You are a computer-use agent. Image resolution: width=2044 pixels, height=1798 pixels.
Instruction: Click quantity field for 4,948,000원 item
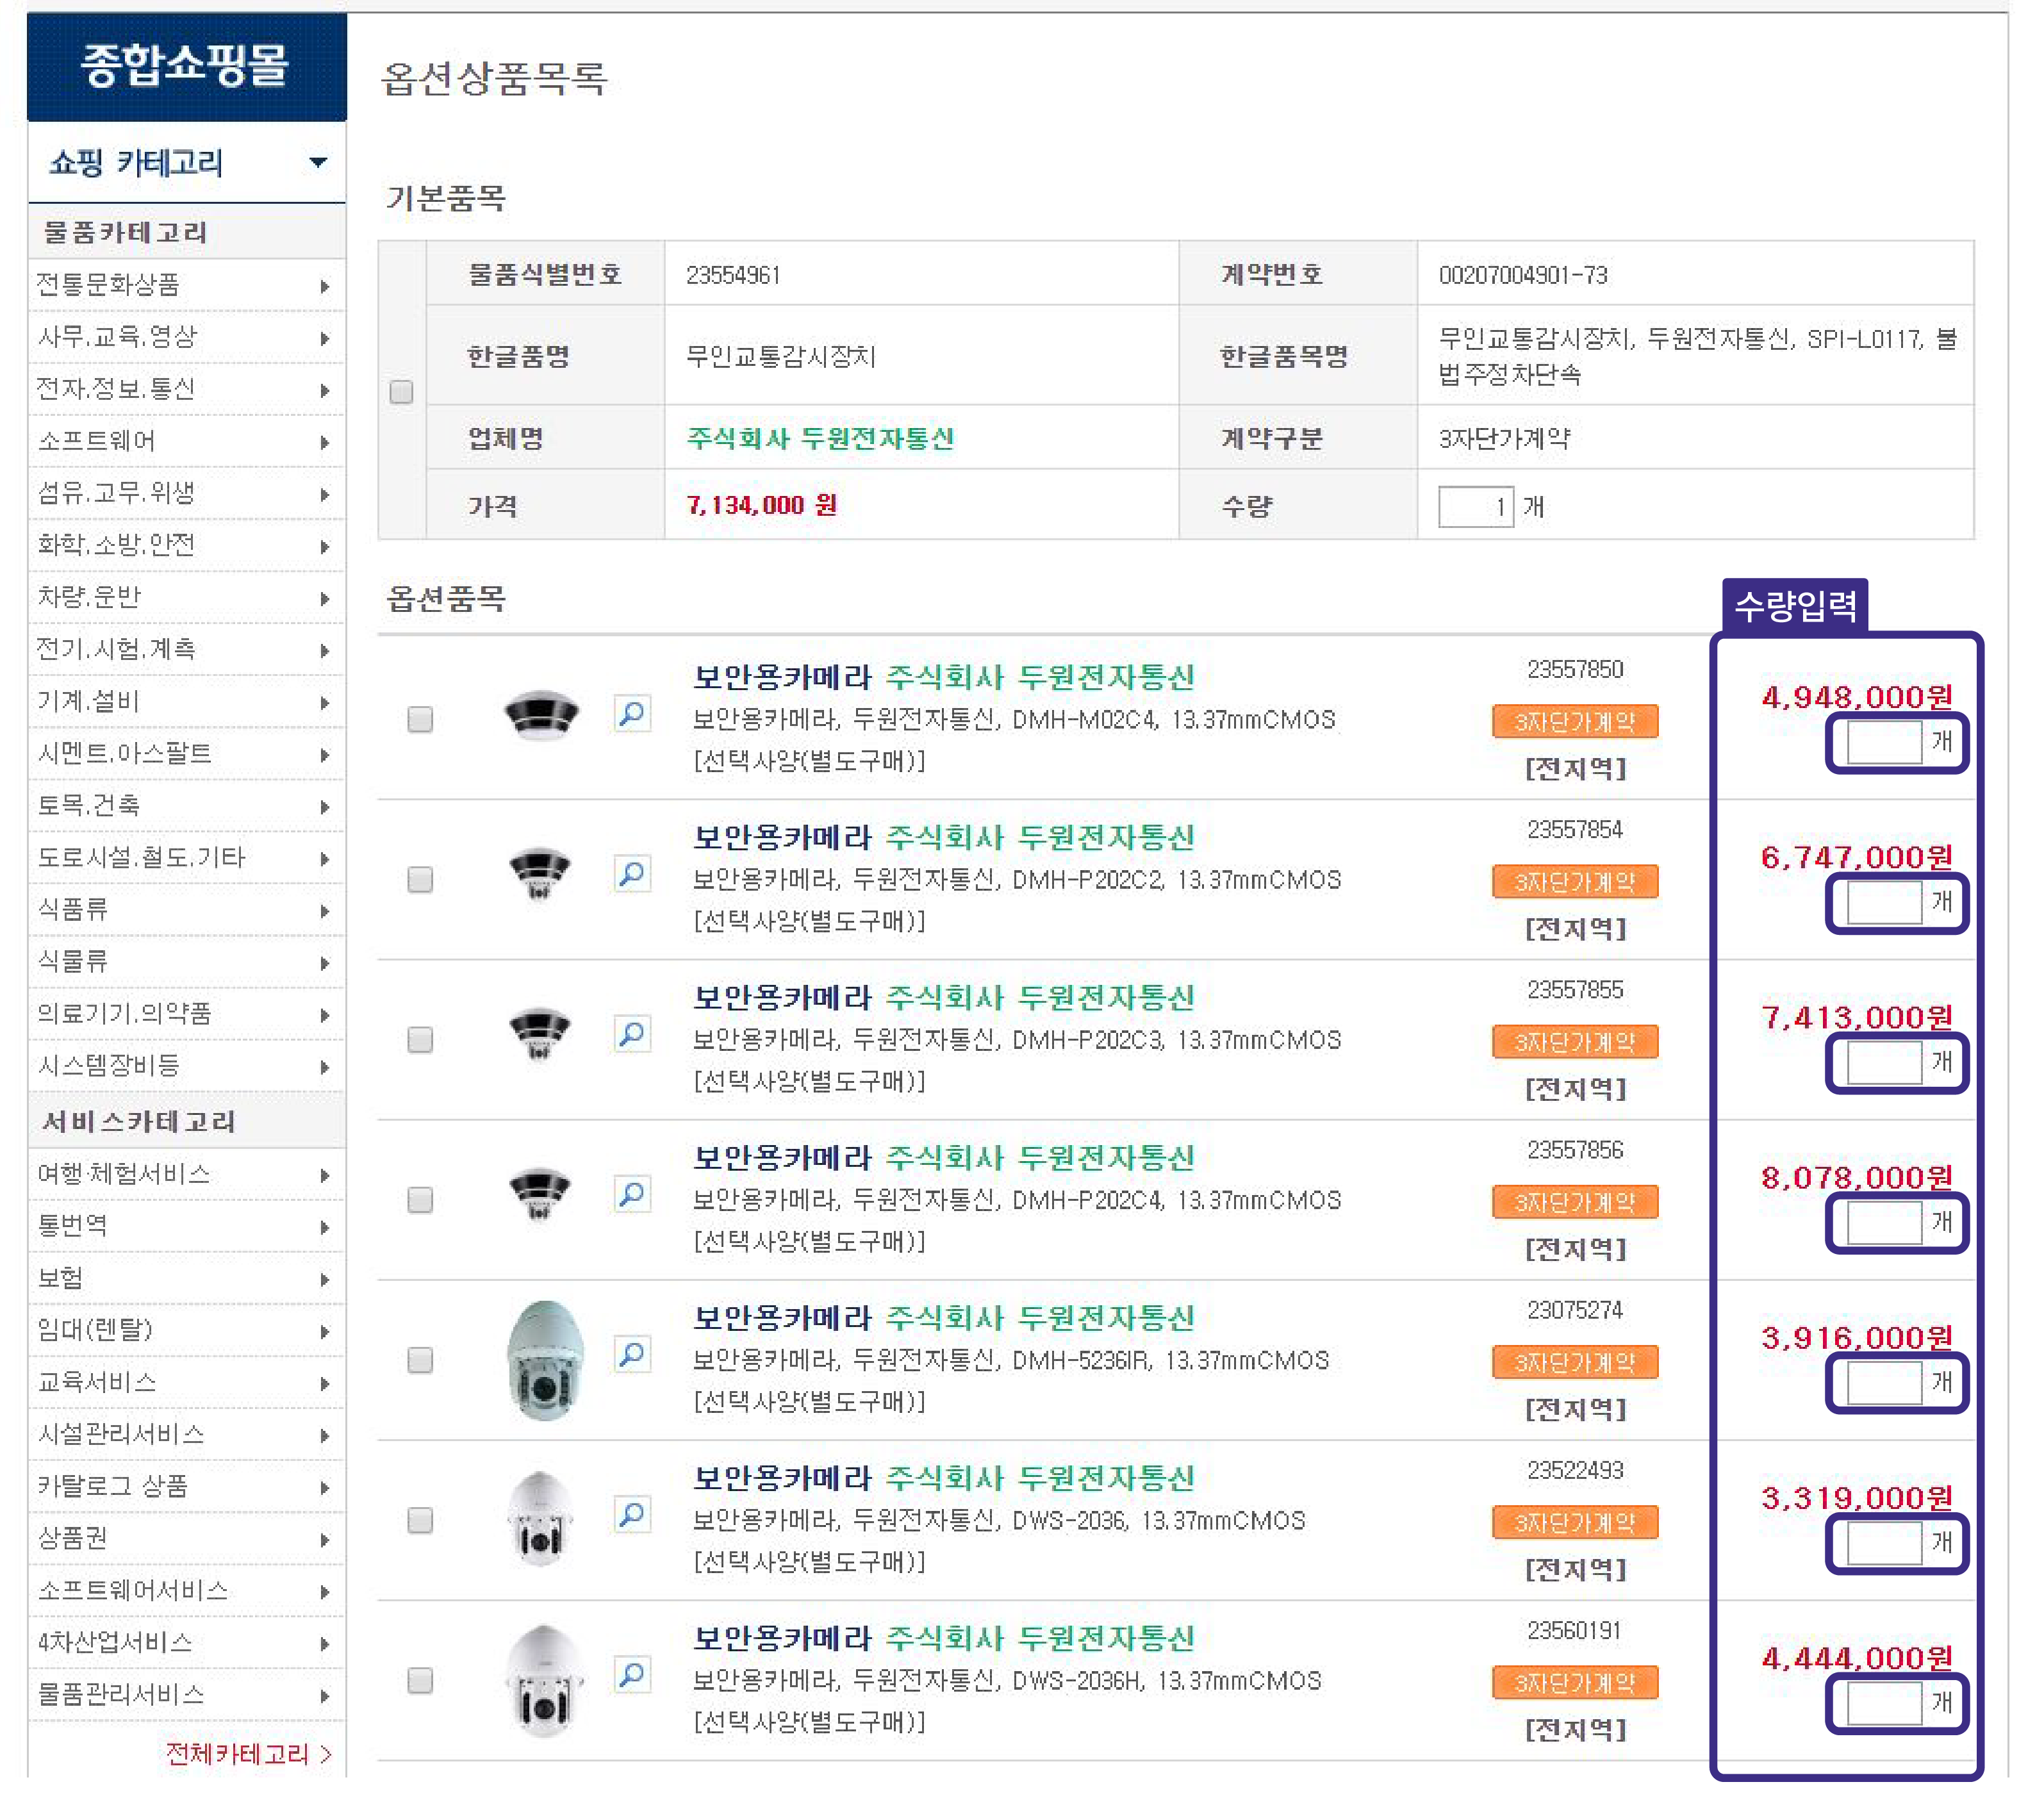[1884, 742]
